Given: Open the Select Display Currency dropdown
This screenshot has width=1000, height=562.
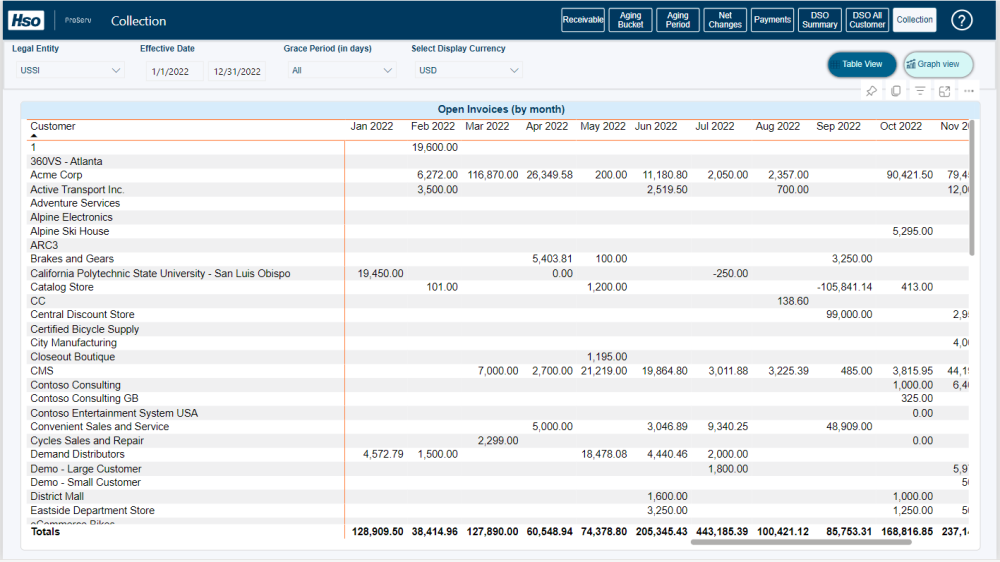Looking at the screenshot, I should 468,71.
